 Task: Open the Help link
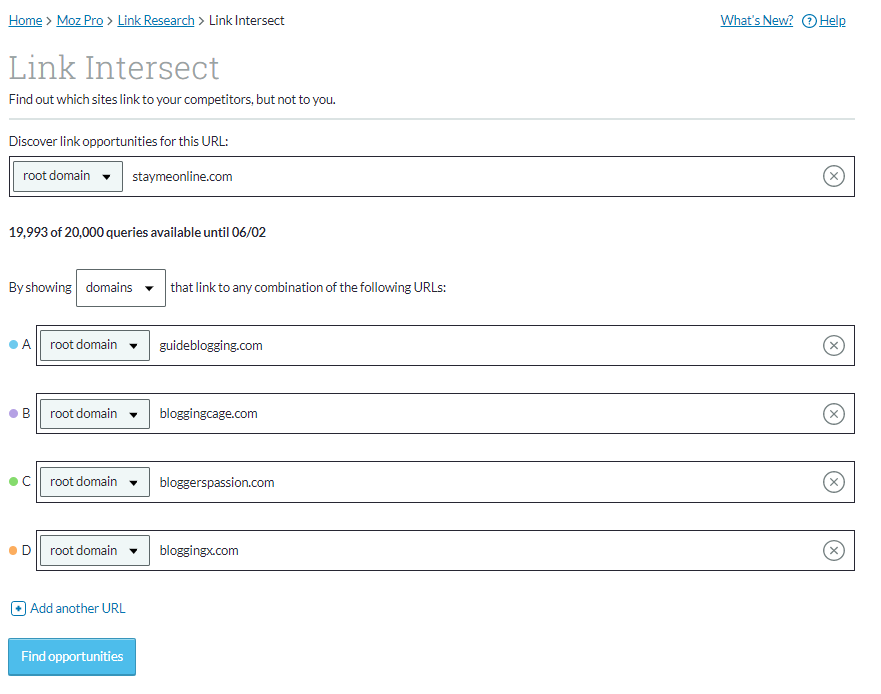[x=832, y=21]
